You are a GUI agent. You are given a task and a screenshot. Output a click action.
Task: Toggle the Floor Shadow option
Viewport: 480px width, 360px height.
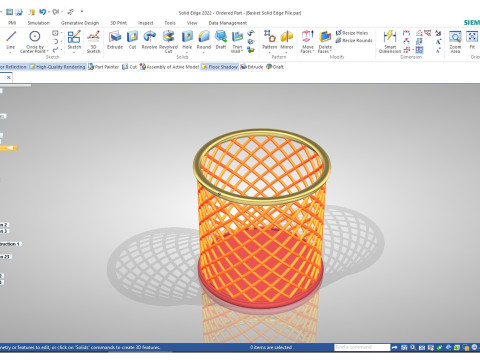tap(220, 67)
